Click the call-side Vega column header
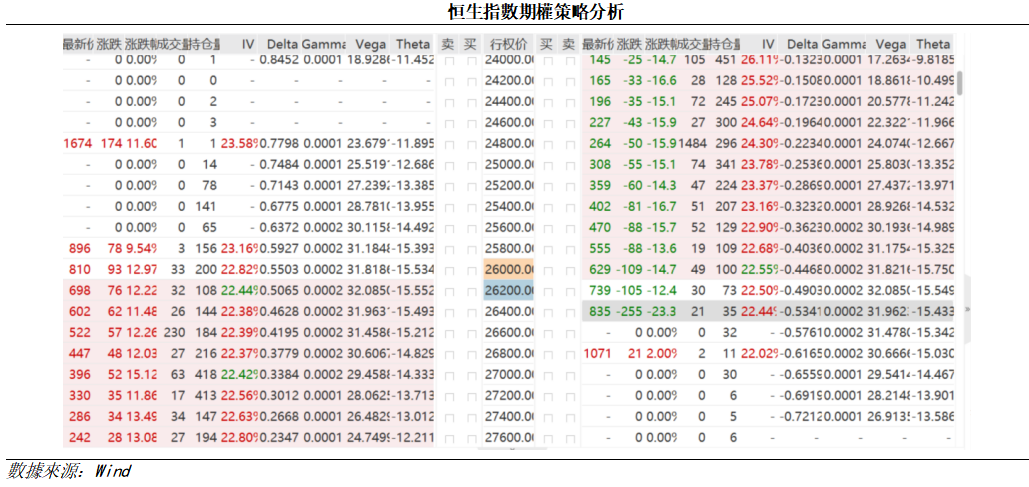 click(370, 44)
